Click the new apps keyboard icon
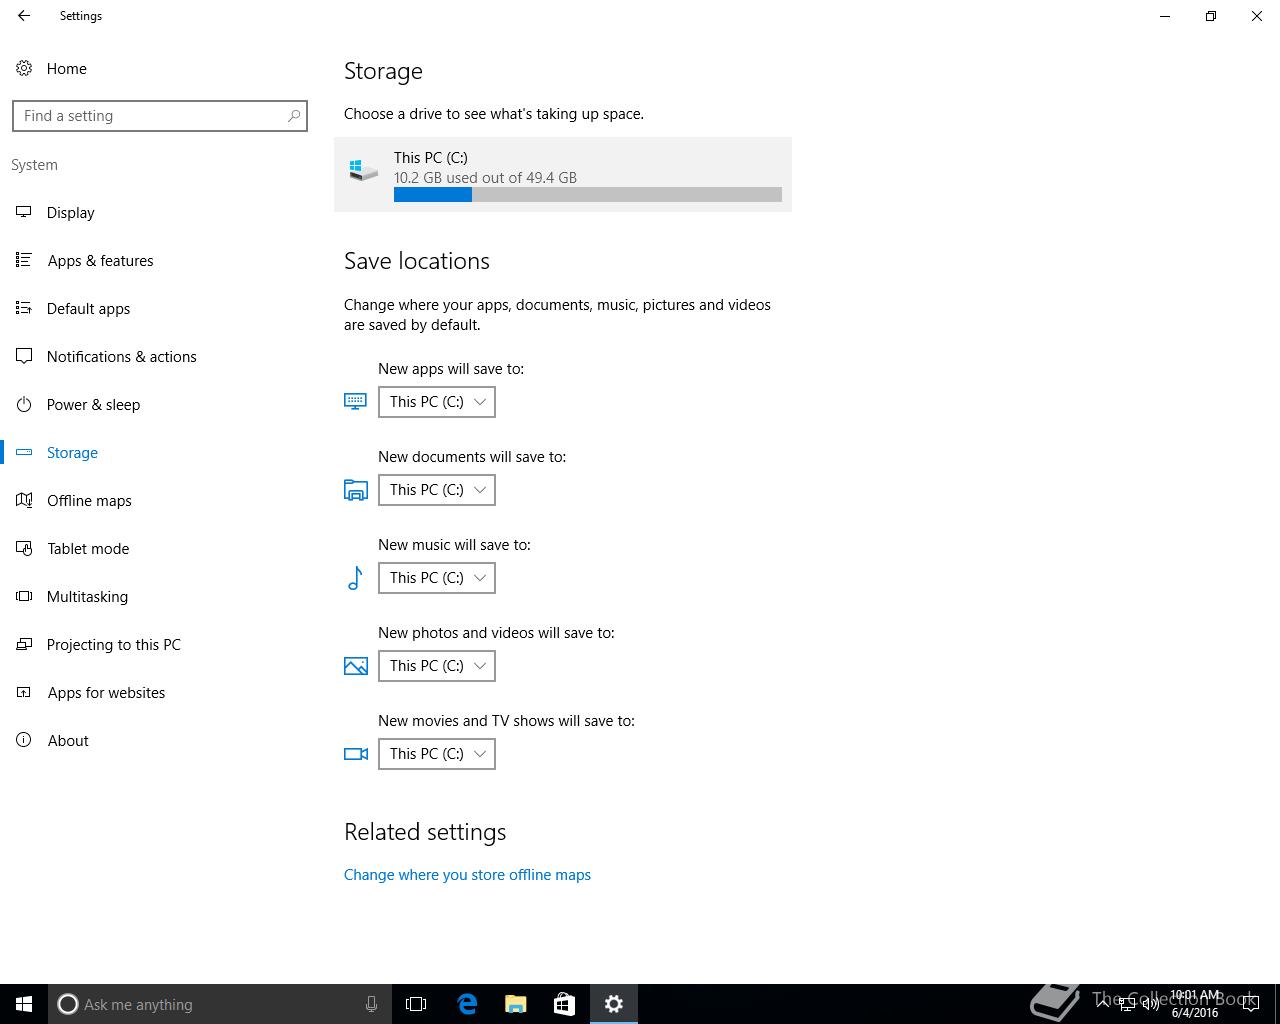The width and height of the screenshot is (1280, 1024). (x=355, y=401)
